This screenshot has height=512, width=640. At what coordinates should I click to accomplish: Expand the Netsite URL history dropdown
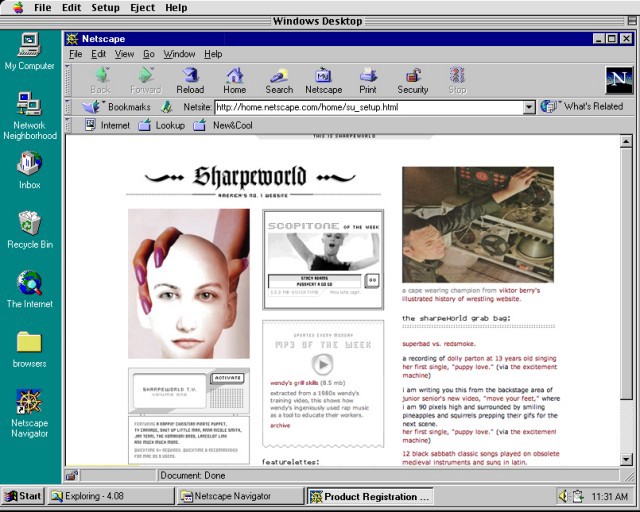(529, 107)
